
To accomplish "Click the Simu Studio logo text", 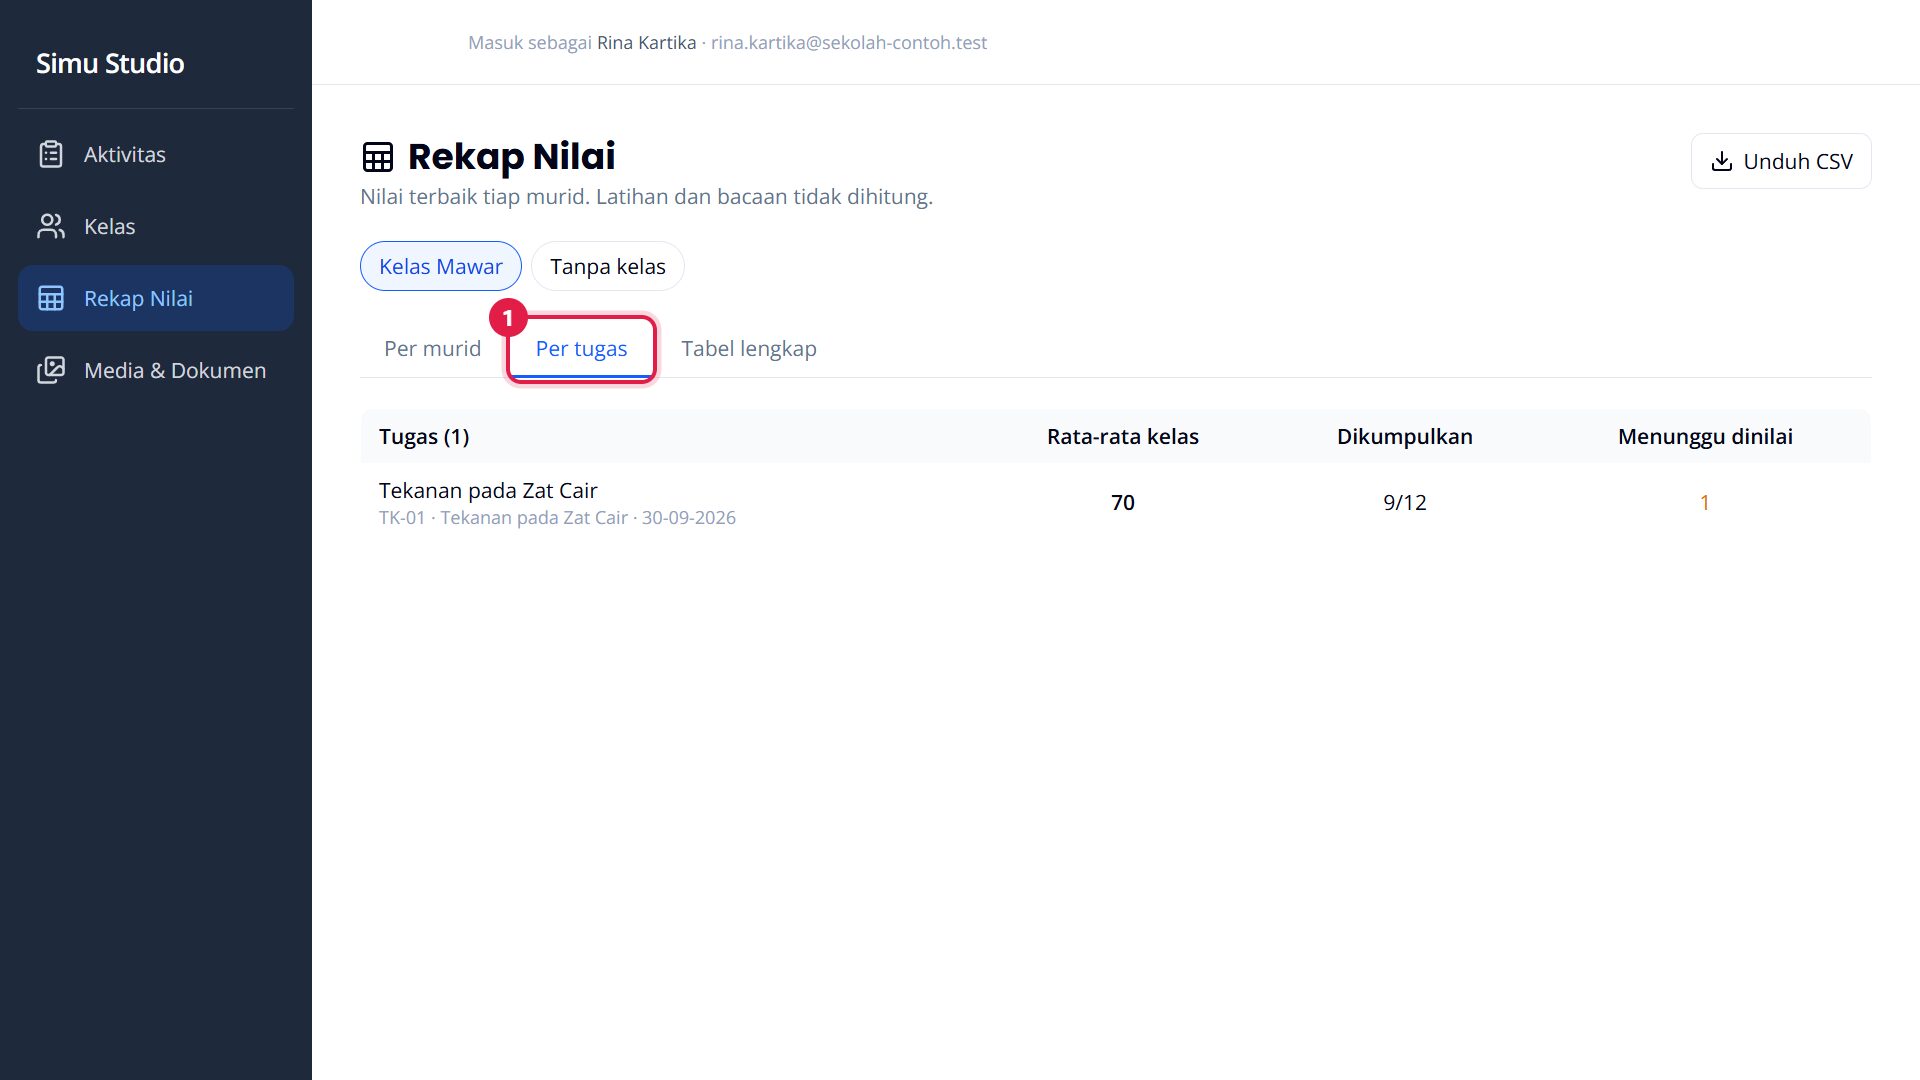I will 110,63.
